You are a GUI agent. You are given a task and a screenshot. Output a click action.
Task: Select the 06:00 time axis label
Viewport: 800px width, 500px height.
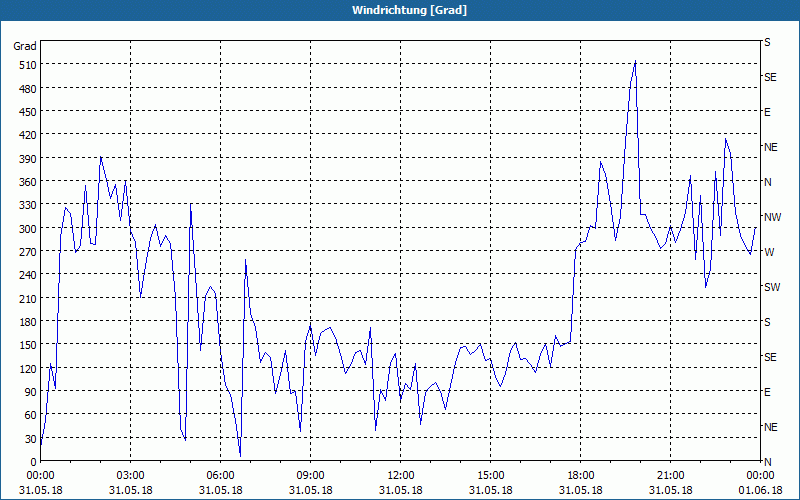(220, 476)
